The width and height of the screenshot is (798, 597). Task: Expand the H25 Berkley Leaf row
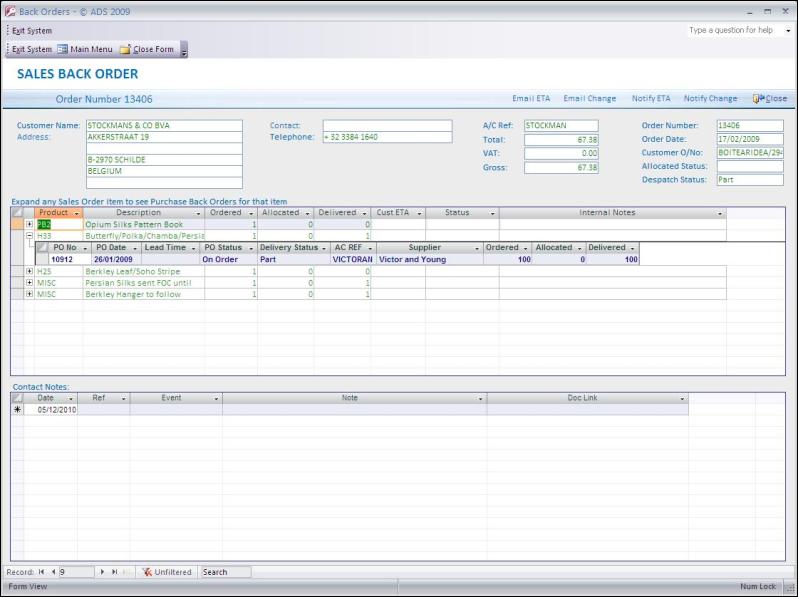pyautogui.click(x=30, y=272)
